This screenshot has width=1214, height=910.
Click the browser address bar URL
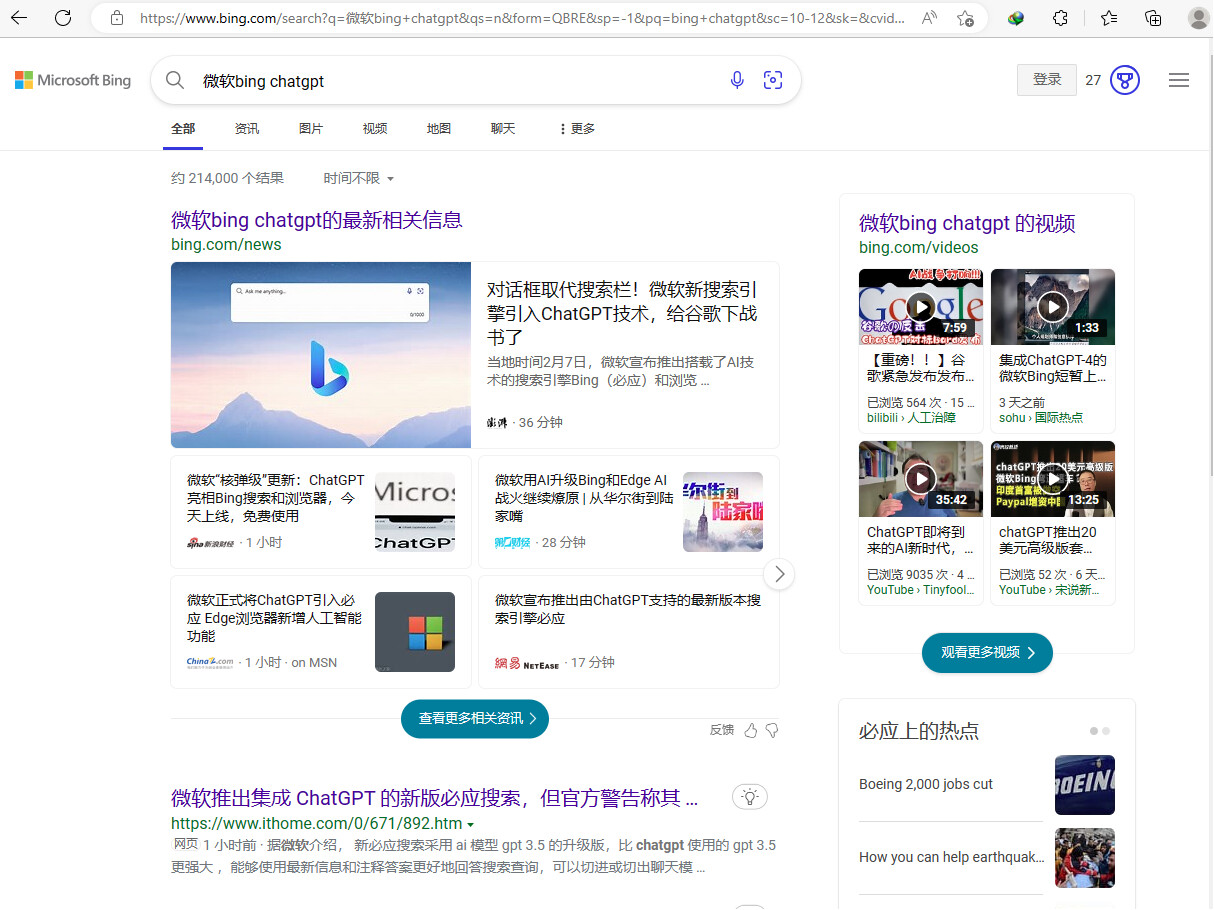[523, 18]
